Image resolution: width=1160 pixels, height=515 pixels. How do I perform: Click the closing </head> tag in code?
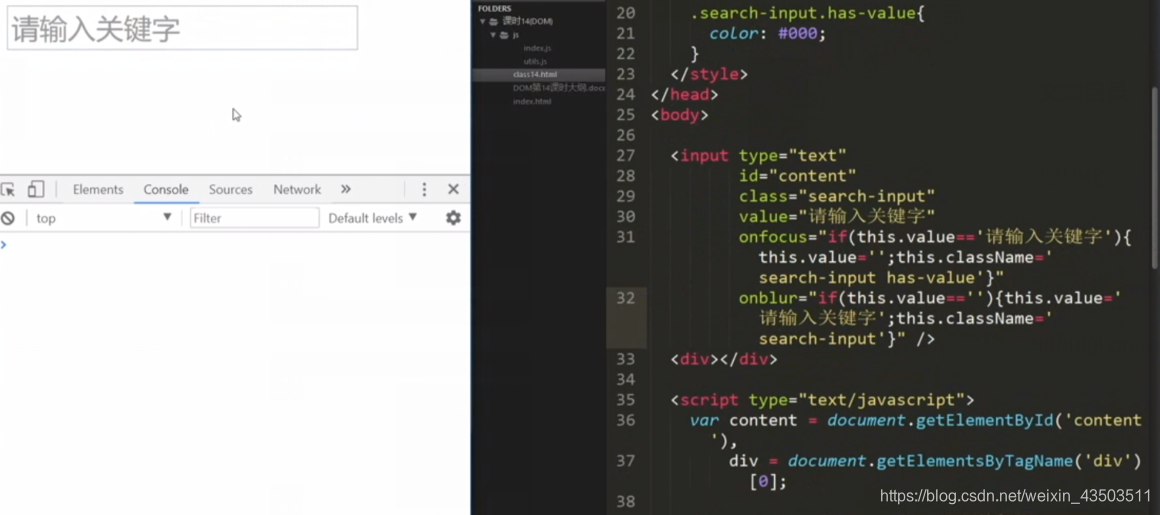684,95
